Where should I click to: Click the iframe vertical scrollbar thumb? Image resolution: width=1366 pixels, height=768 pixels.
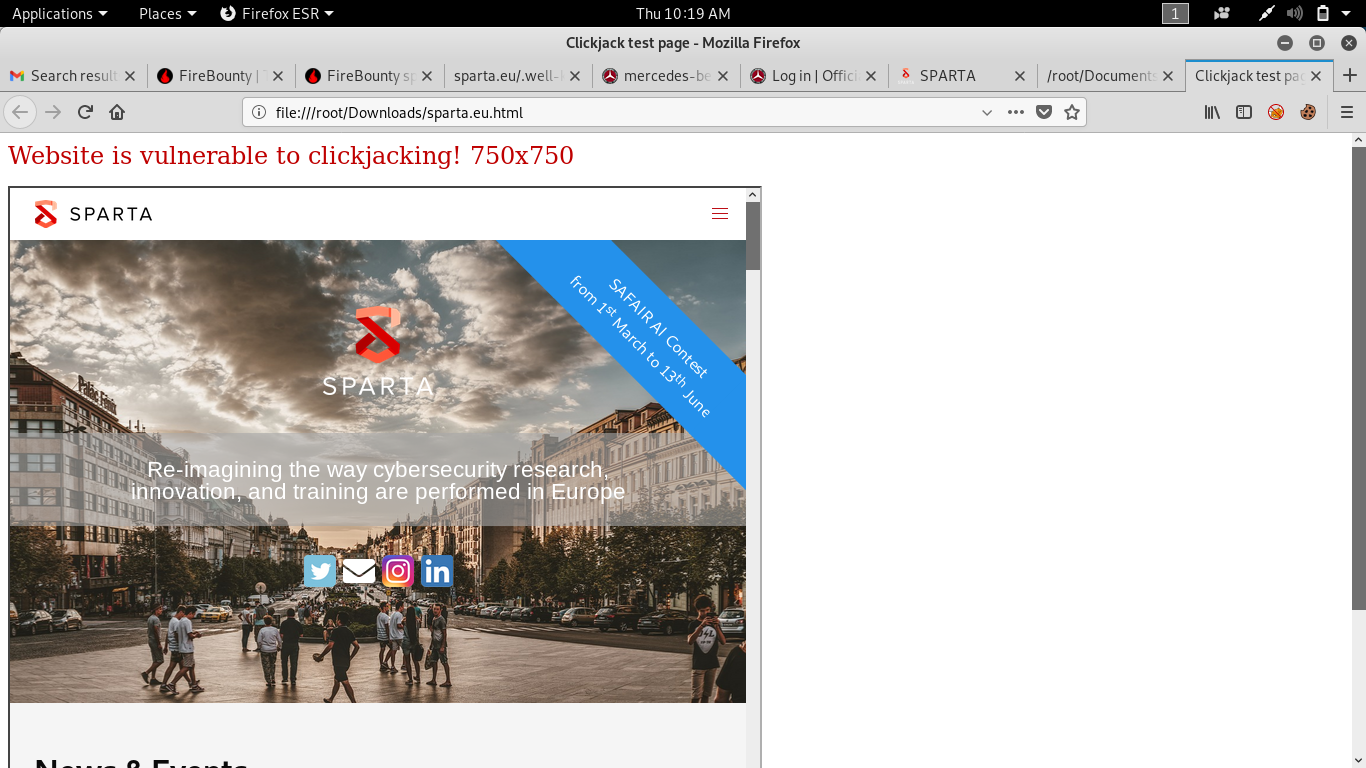753,236
